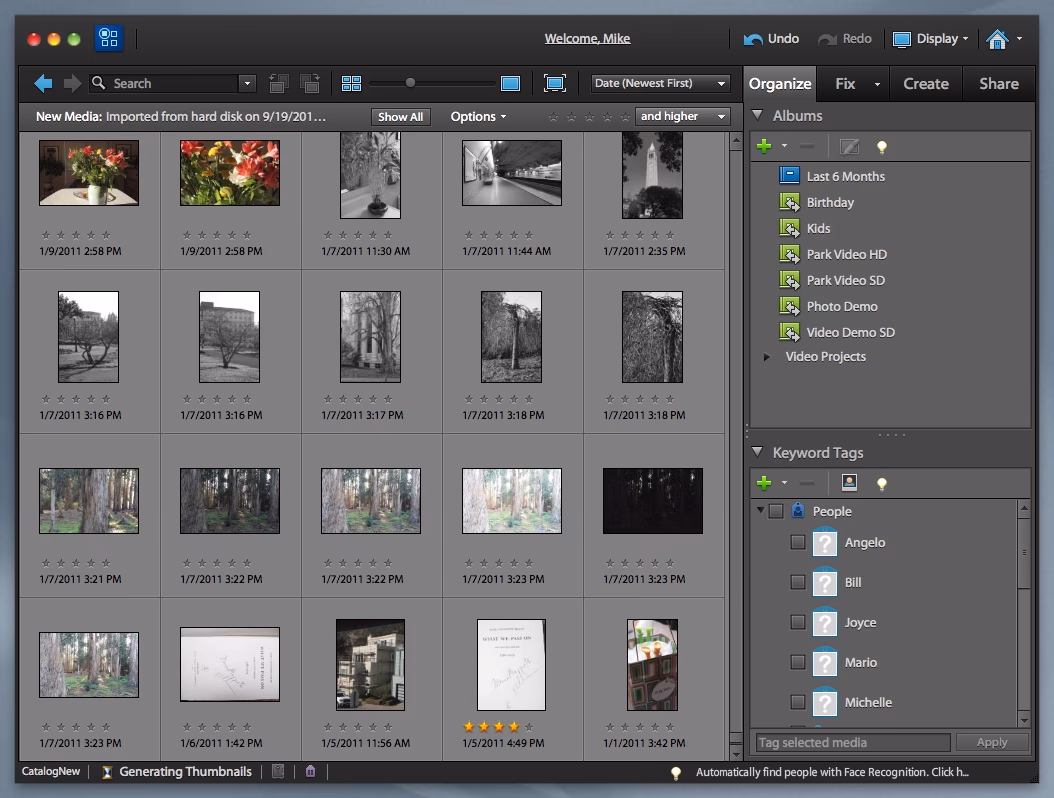The height and width of the screenshot is (798, 1054).
Task: Open the face recognition person icon in Keyword Tags
Action: click(x=849, y=483)
